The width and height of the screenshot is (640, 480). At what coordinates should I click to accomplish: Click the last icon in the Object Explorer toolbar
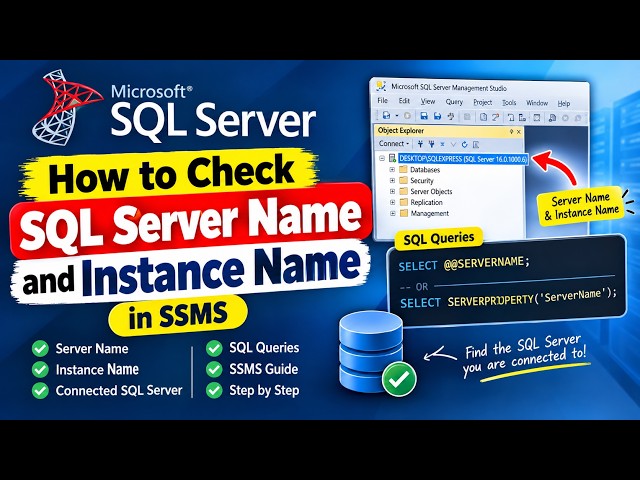pyautogui.click(x=476, y=144)
